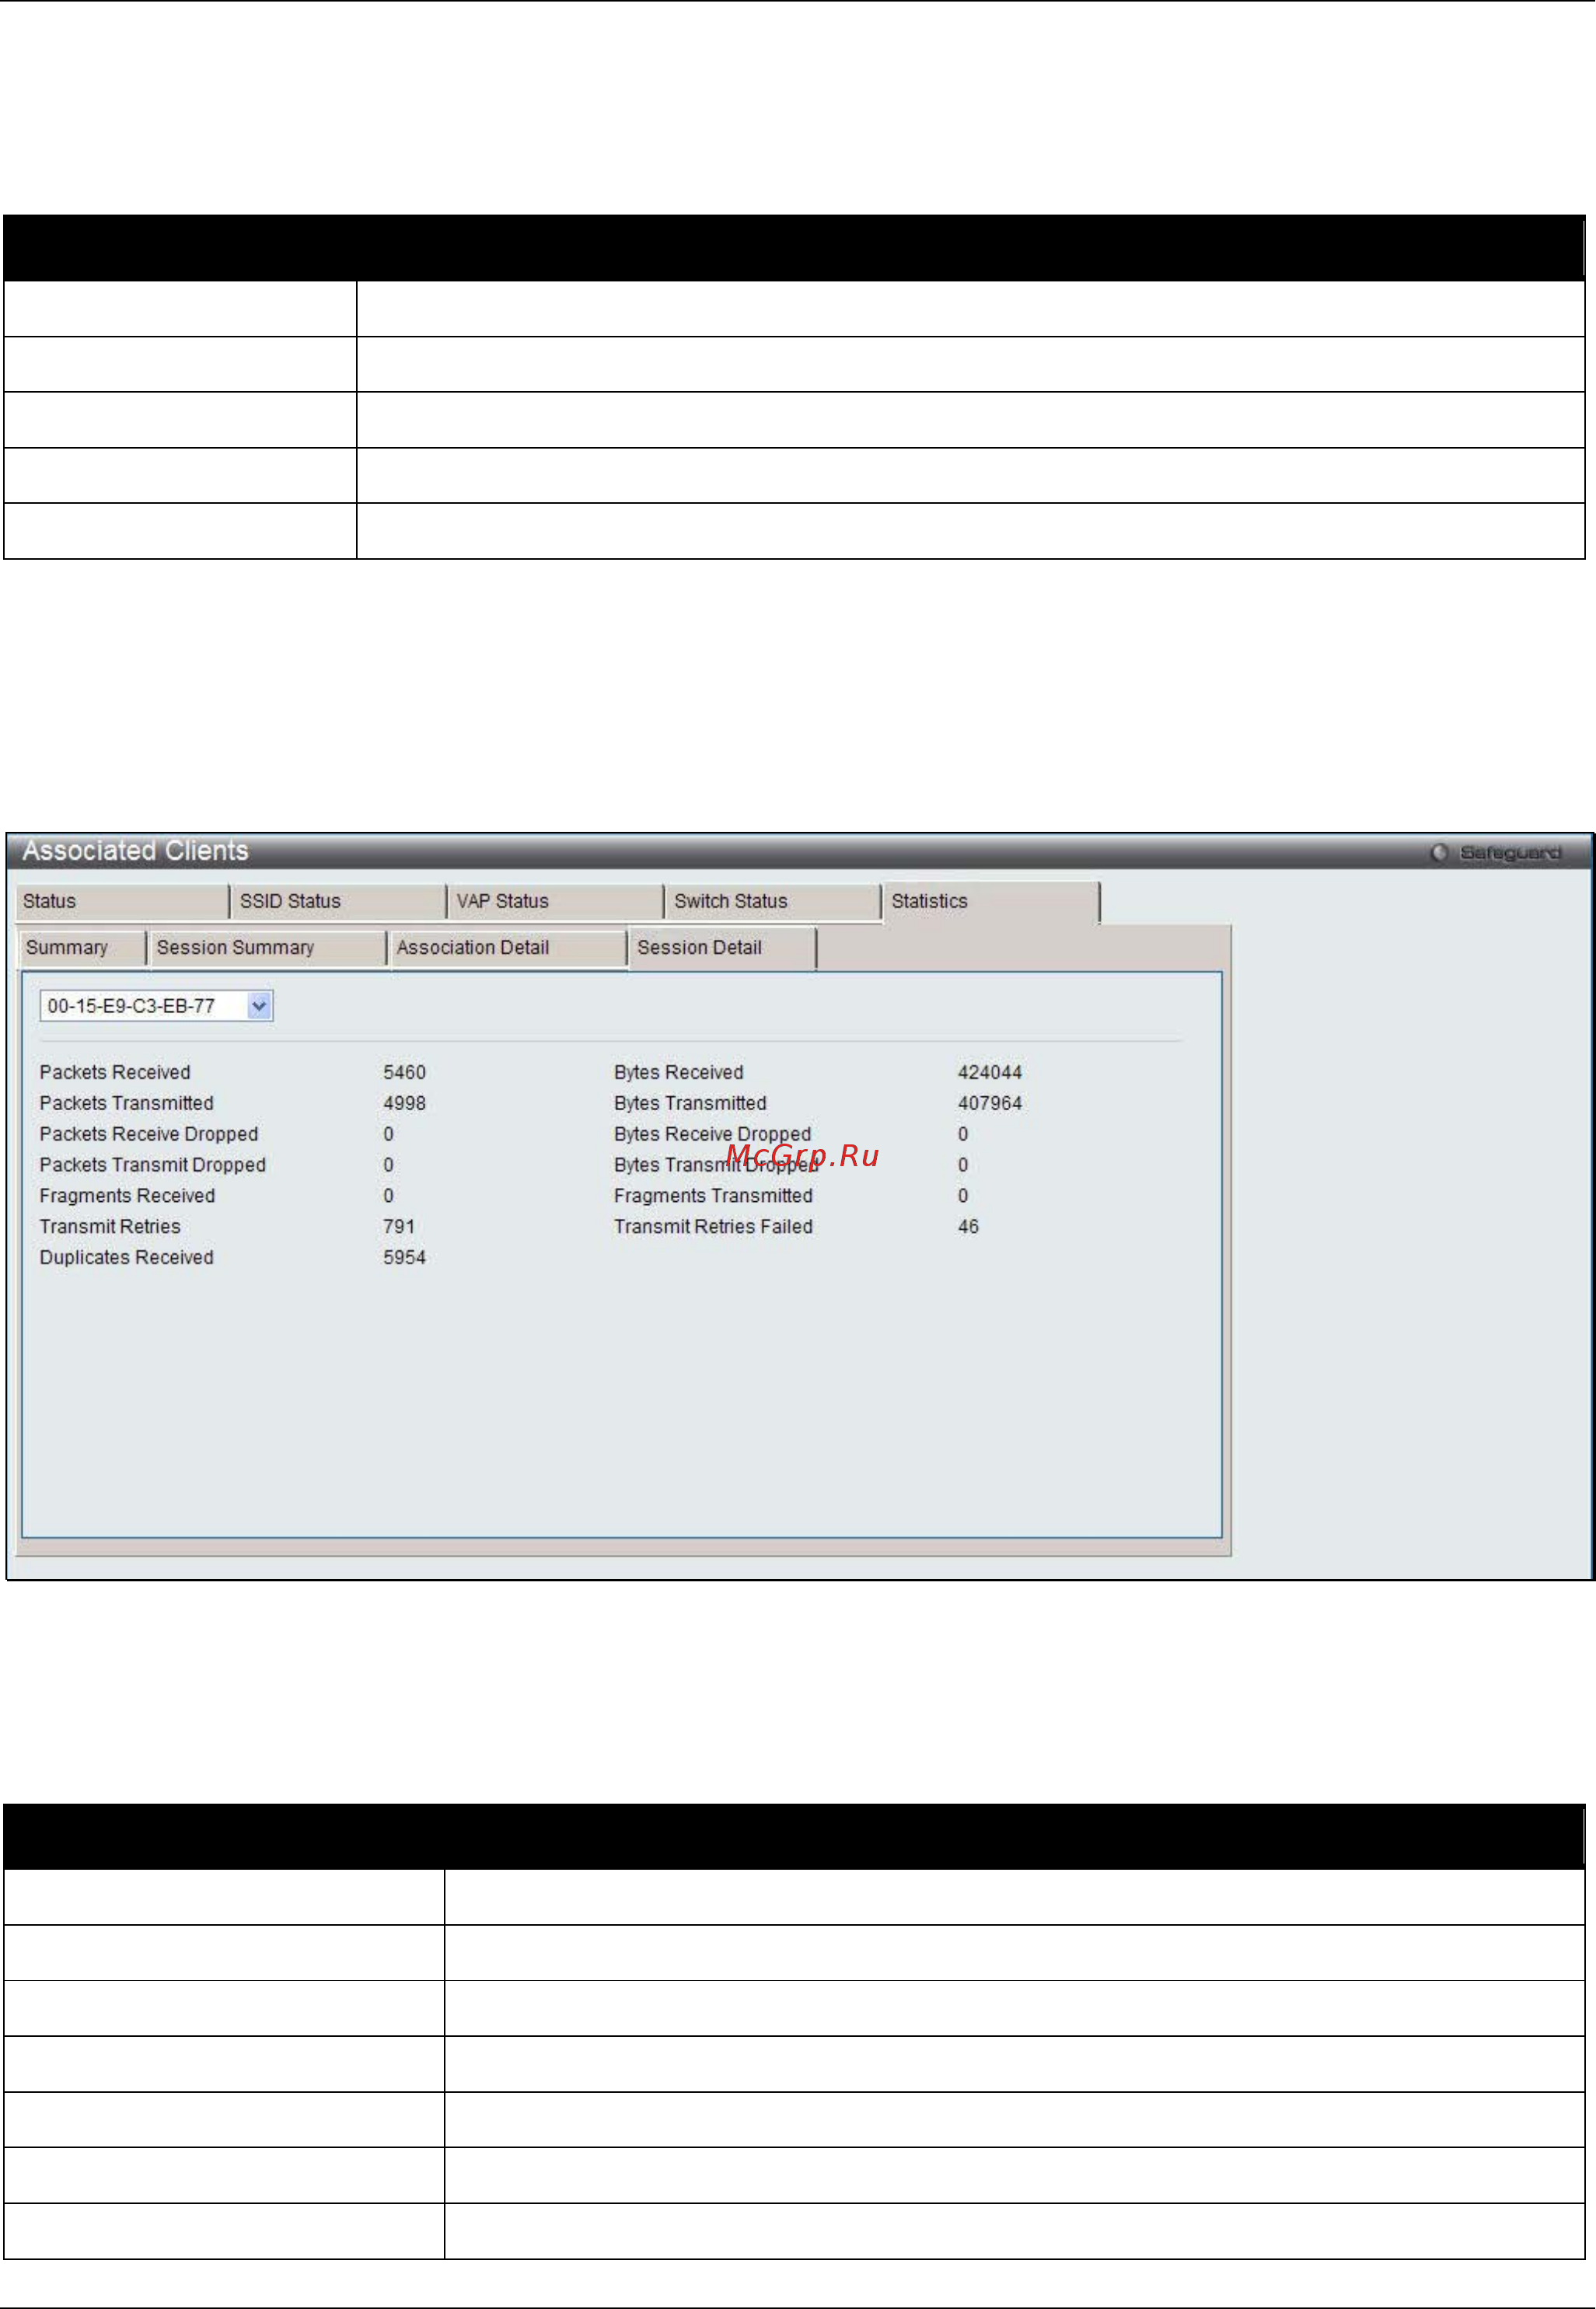Click the Associated Clients panel title
Viewport: 1596px width, 2309px height.
coord(135,851)
